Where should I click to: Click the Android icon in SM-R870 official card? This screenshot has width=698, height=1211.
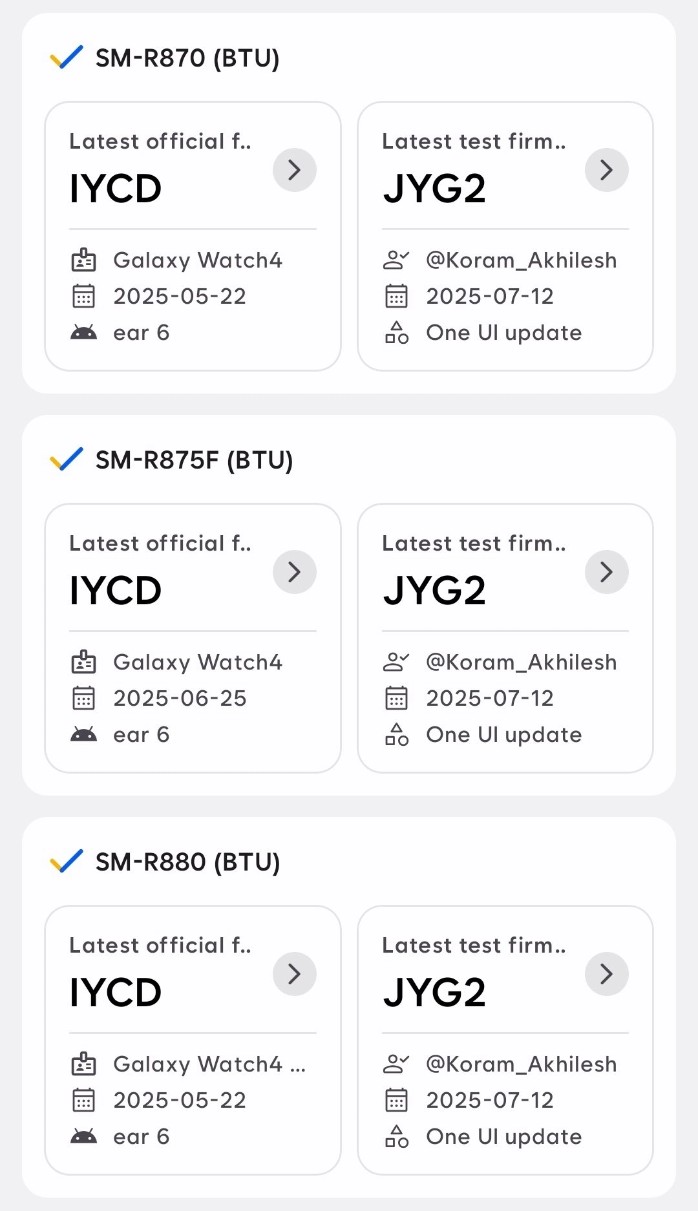tap(84, 333)
